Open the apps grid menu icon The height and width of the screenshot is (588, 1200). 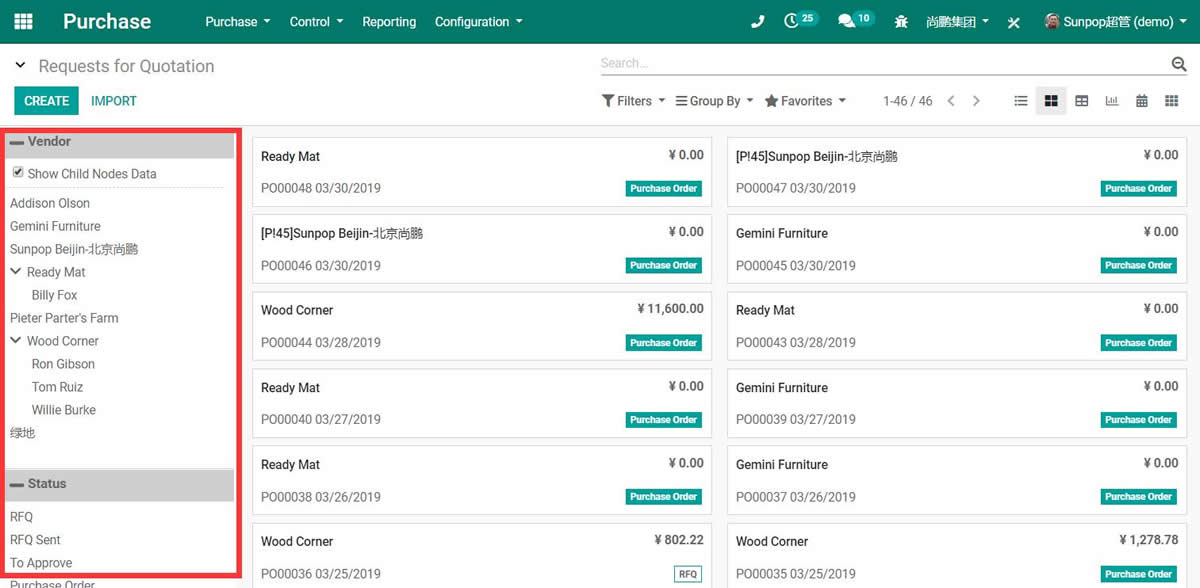click(23, 21)
